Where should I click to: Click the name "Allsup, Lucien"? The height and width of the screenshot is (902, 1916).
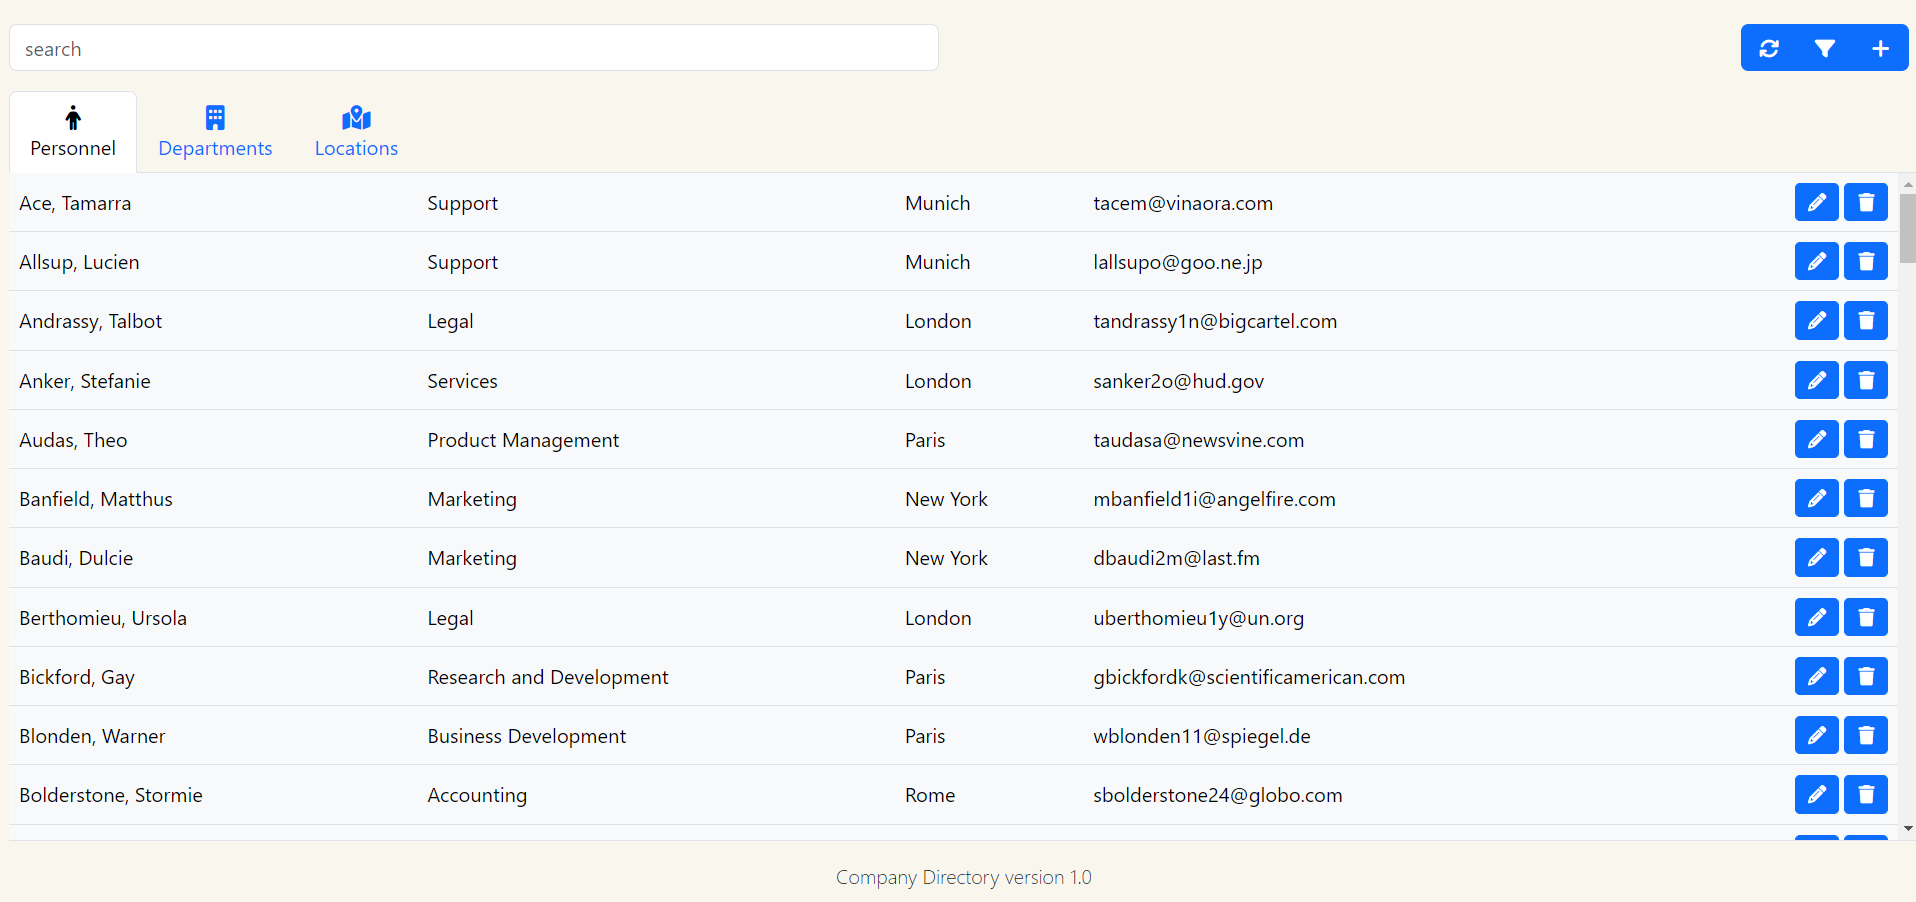tap(79, 262)
